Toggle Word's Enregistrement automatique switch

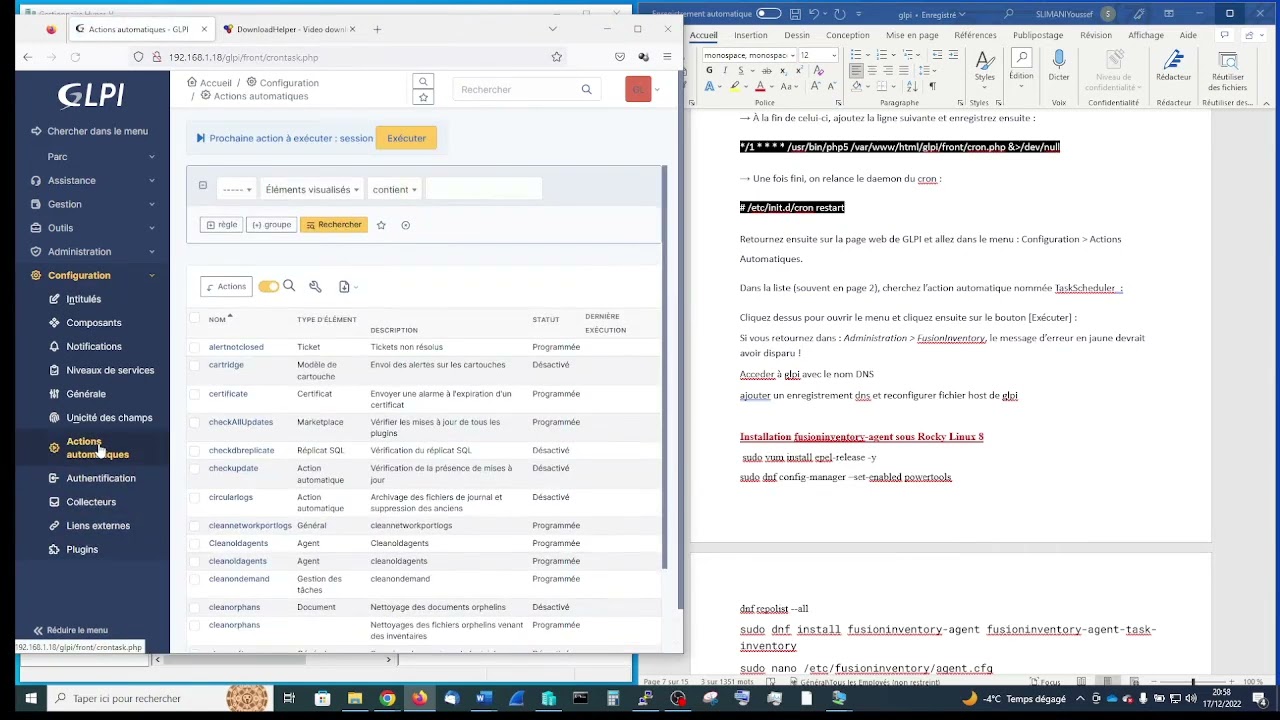[768, 14]
